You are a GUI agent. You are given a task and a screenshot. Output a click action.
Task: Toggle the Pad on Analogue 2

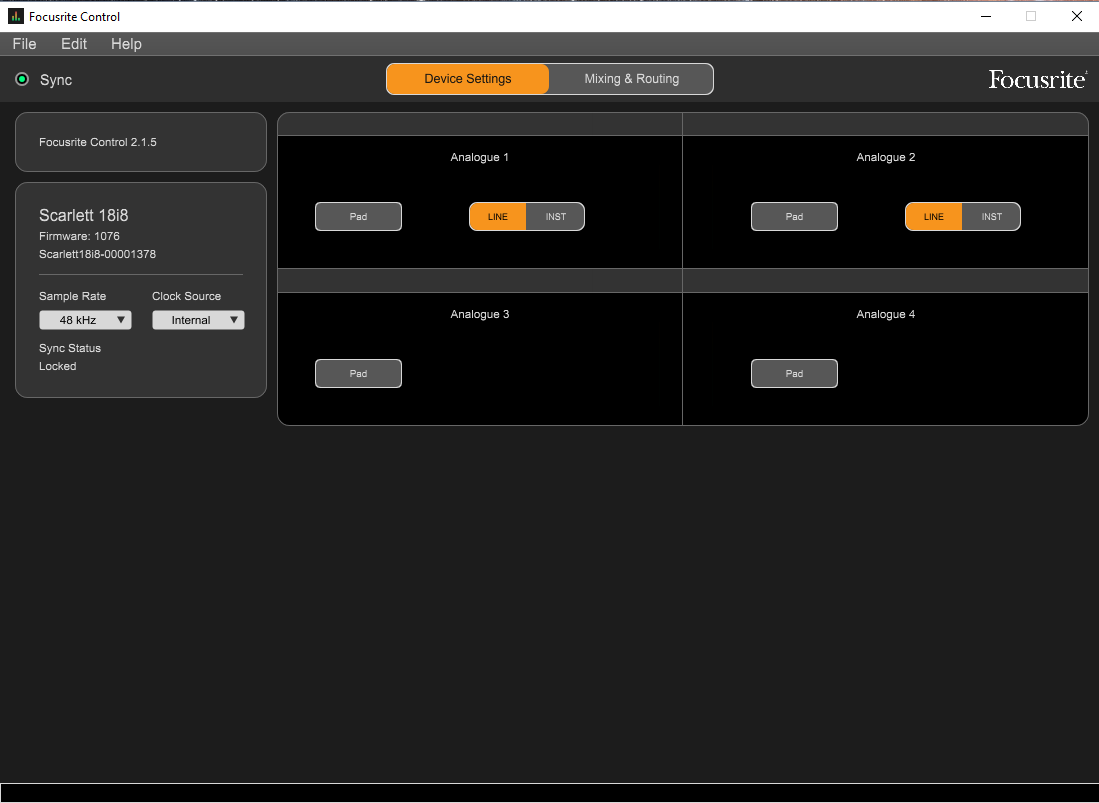(794, 217)
